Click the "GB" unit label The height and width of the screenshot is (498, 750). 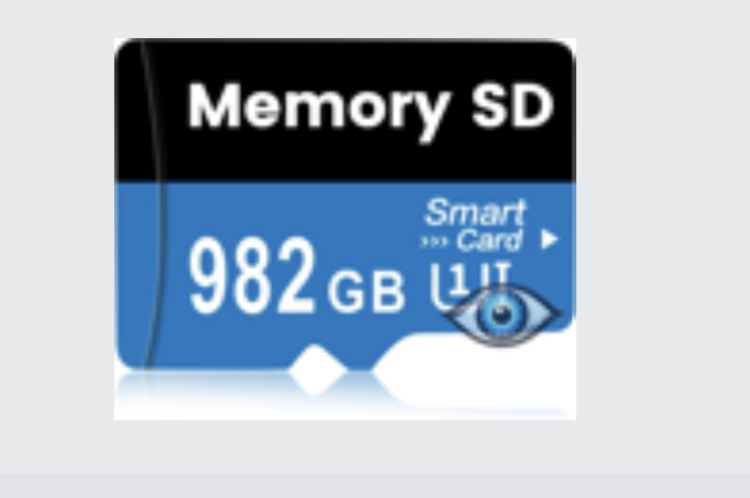pos(366,292)
